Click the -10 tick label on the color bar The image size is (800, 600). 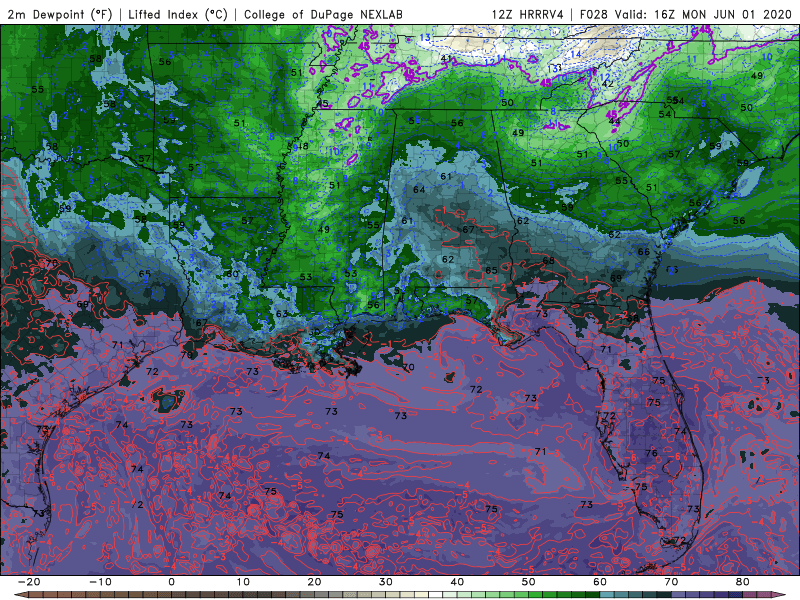click(100, 582)
